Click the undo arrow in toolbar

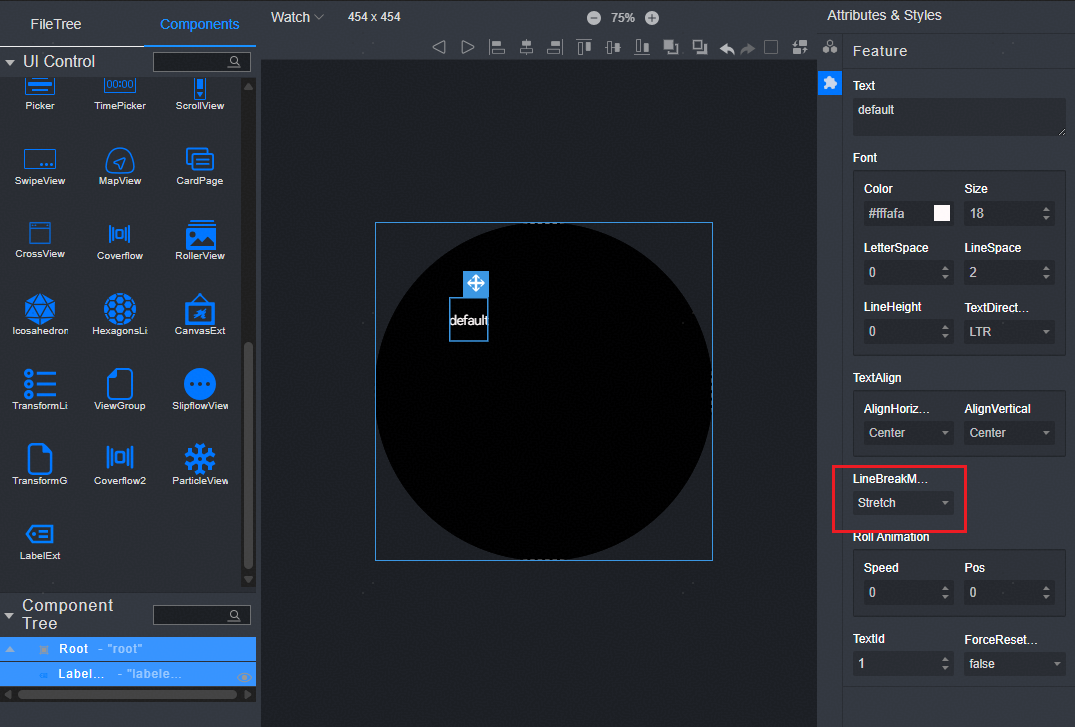tap(727, 47)
